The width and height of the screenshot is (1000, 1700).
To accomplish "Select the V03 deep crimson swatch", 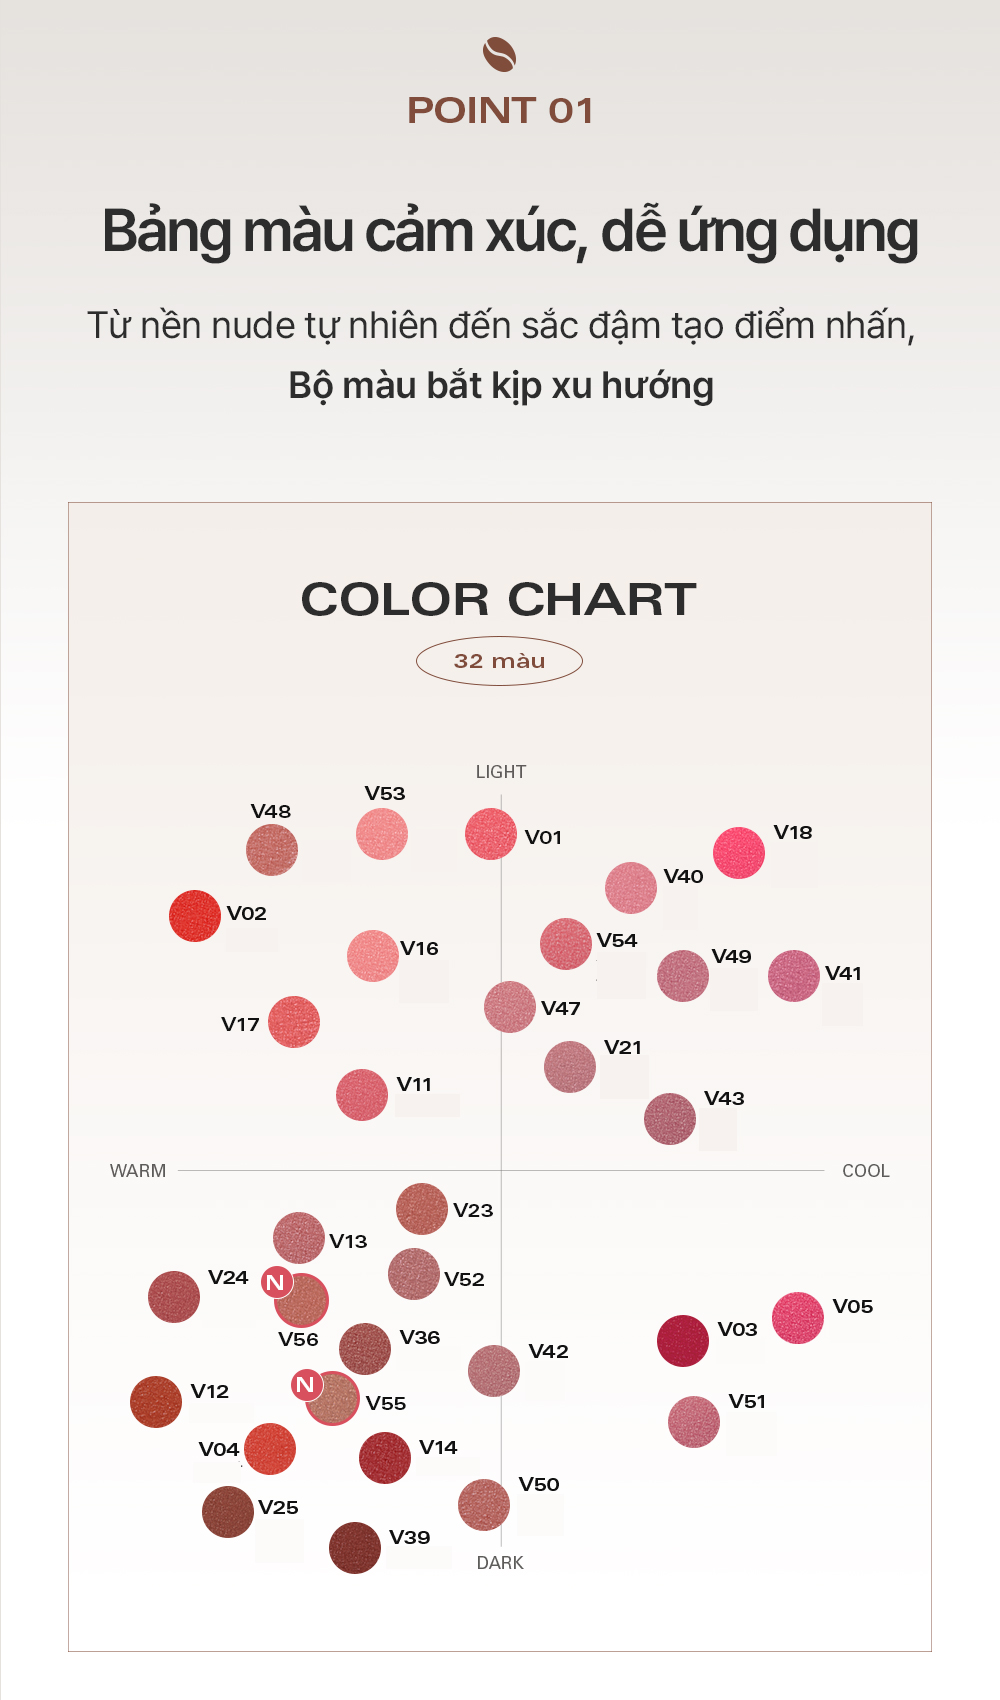I will (x=683, y=1341).
